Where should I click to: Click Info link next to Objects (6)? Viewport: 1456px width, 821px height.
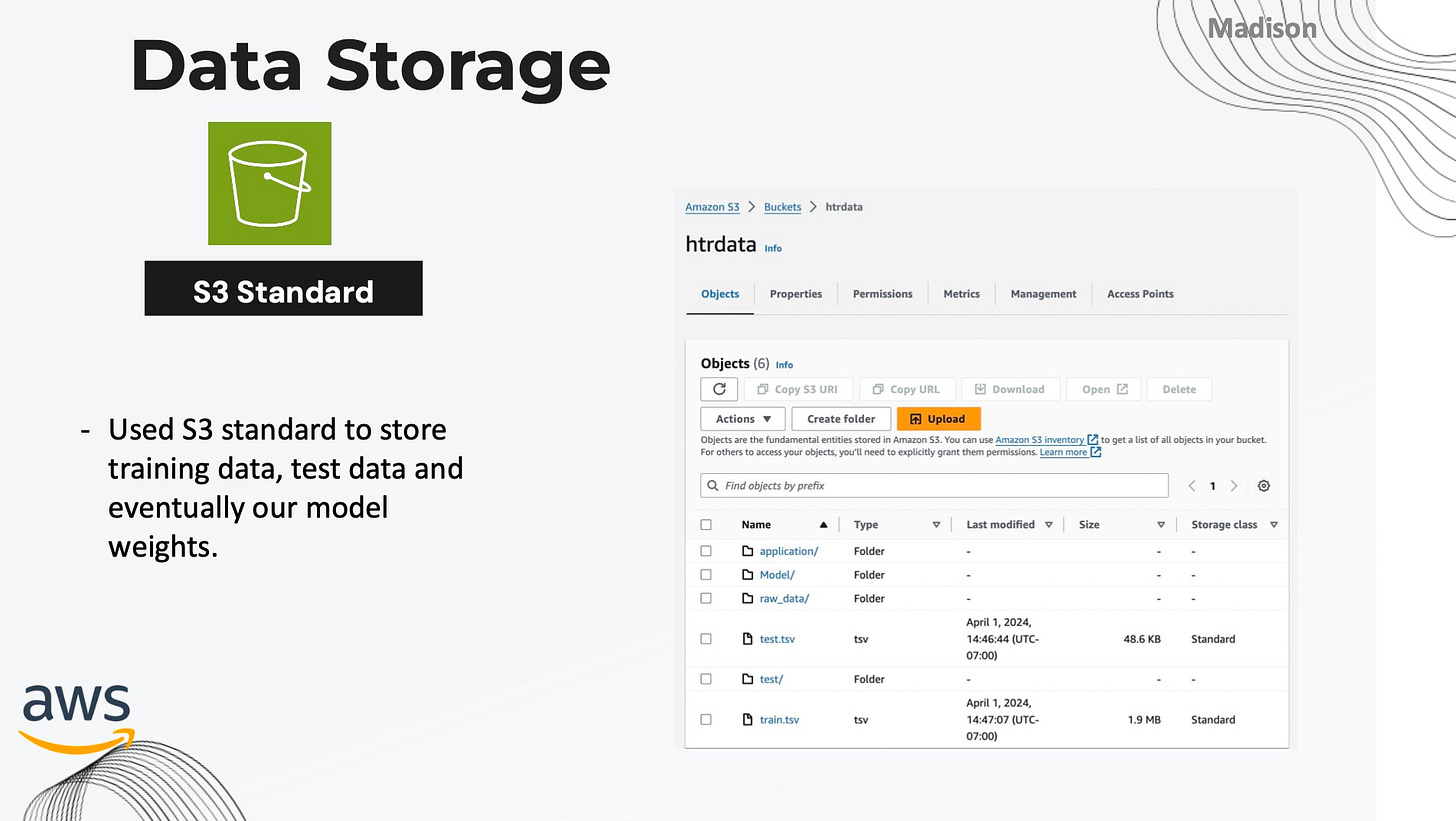784,365
